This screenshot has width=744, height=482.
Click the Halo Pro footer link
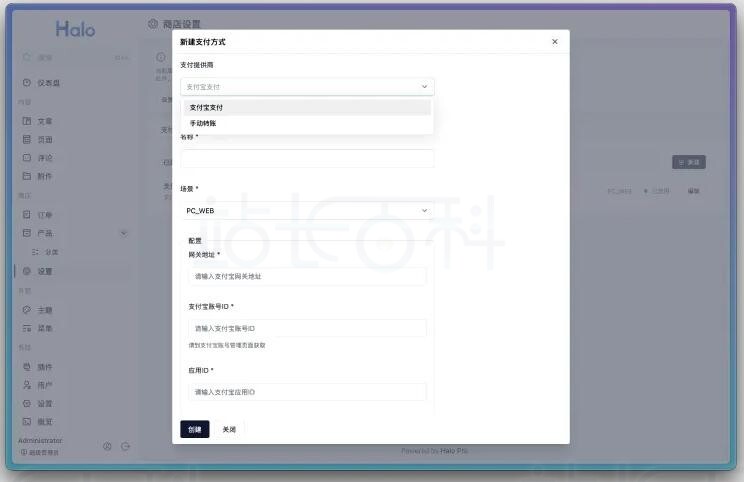tap(454, 451)
